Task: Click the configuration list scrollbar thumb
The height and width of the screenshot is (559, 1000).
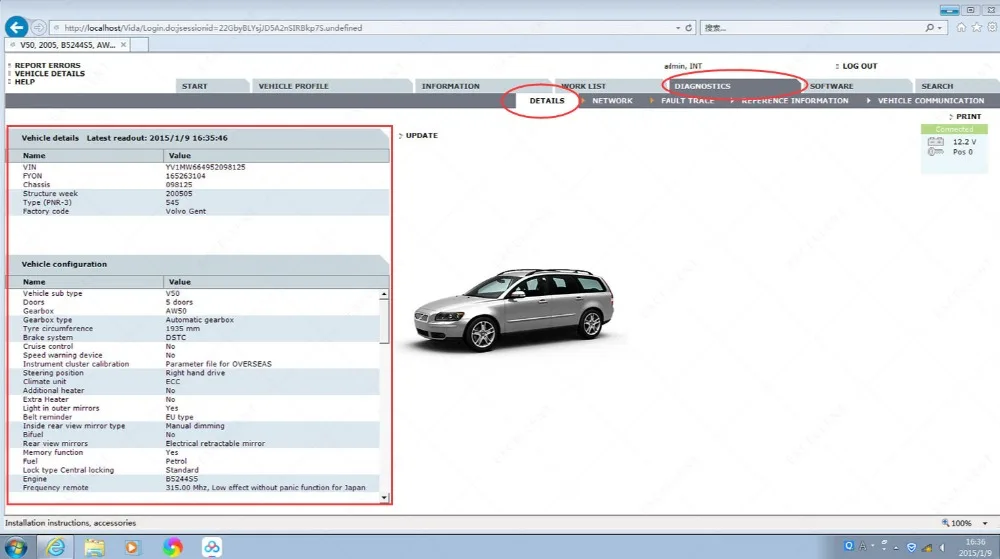Action: point(384,321)
